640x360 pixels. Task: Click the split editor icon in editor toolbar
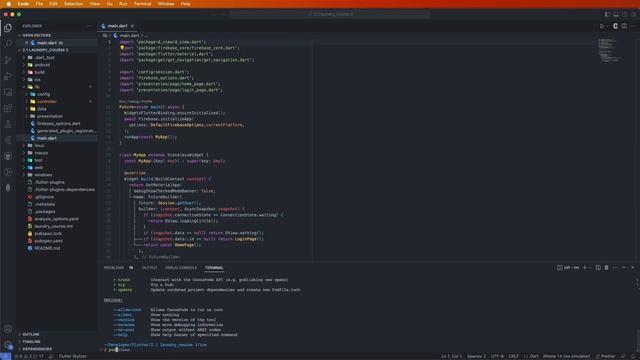(x=624, y=26)
